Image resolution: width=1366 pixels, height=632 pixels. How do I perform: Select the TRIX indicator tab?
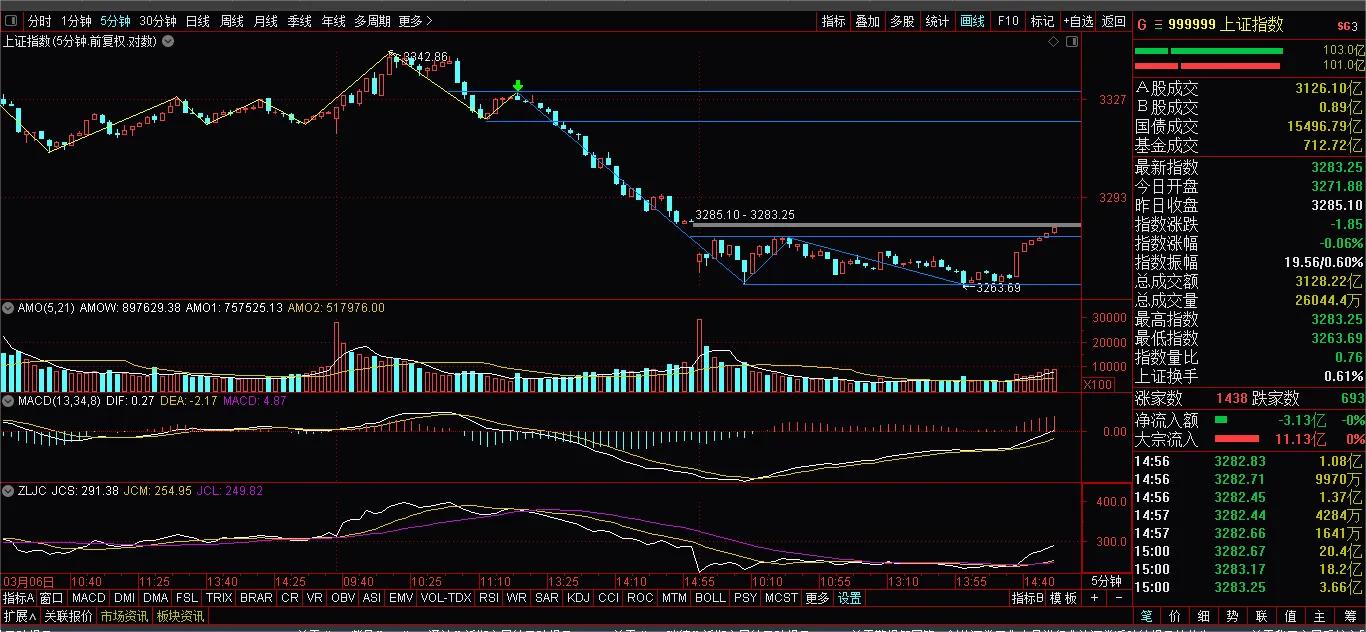[219, 598]
